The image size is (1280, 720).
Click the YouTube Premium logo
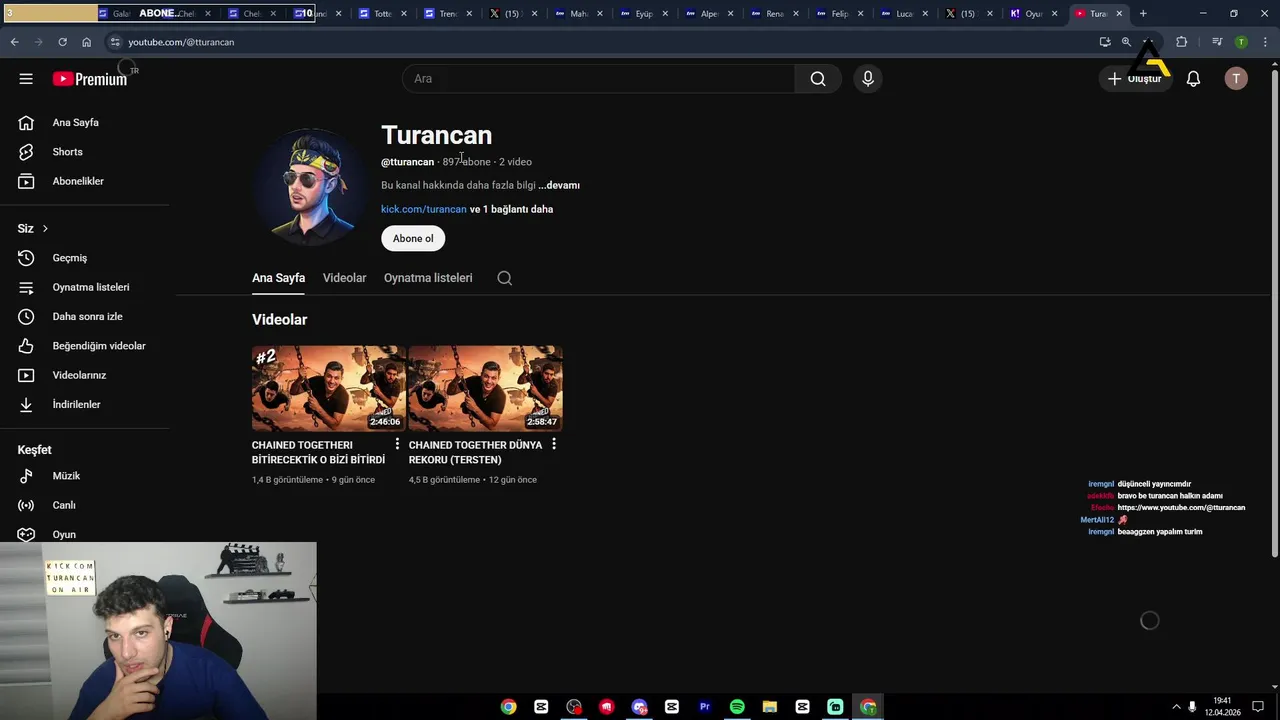tap(90, 79)
